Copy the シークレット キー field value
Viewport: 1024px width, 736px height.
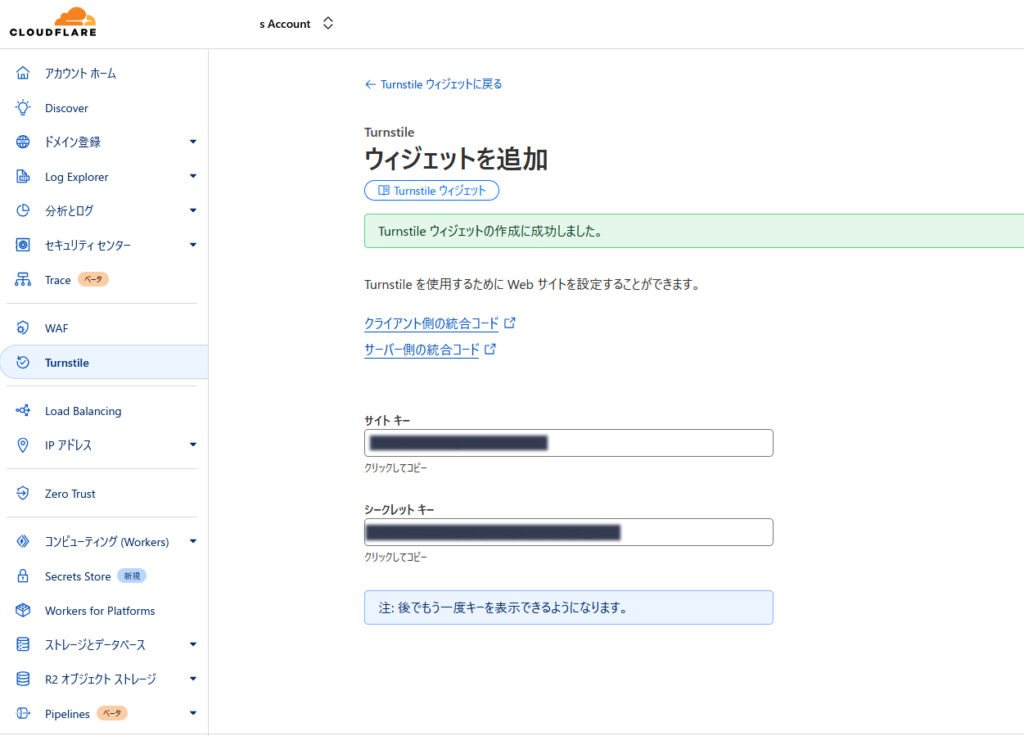[x=568, y=532]
